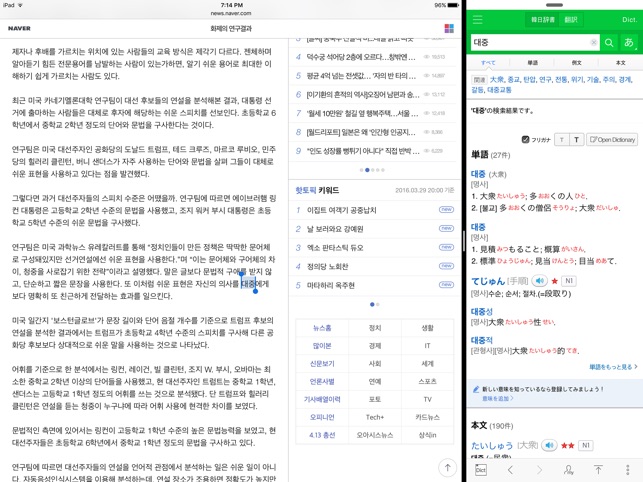Open the Dict. menu at top right
The width and height of the screenshot is (643, 482).
pyautogui.click(x=629, y=20)
